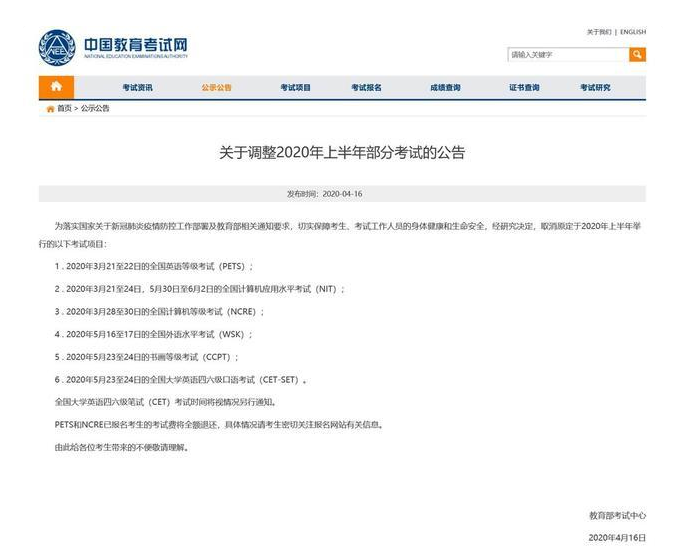Open the 考试报名 menu item
The width and height of the screenshot is (677, 551).
point(367,88)
